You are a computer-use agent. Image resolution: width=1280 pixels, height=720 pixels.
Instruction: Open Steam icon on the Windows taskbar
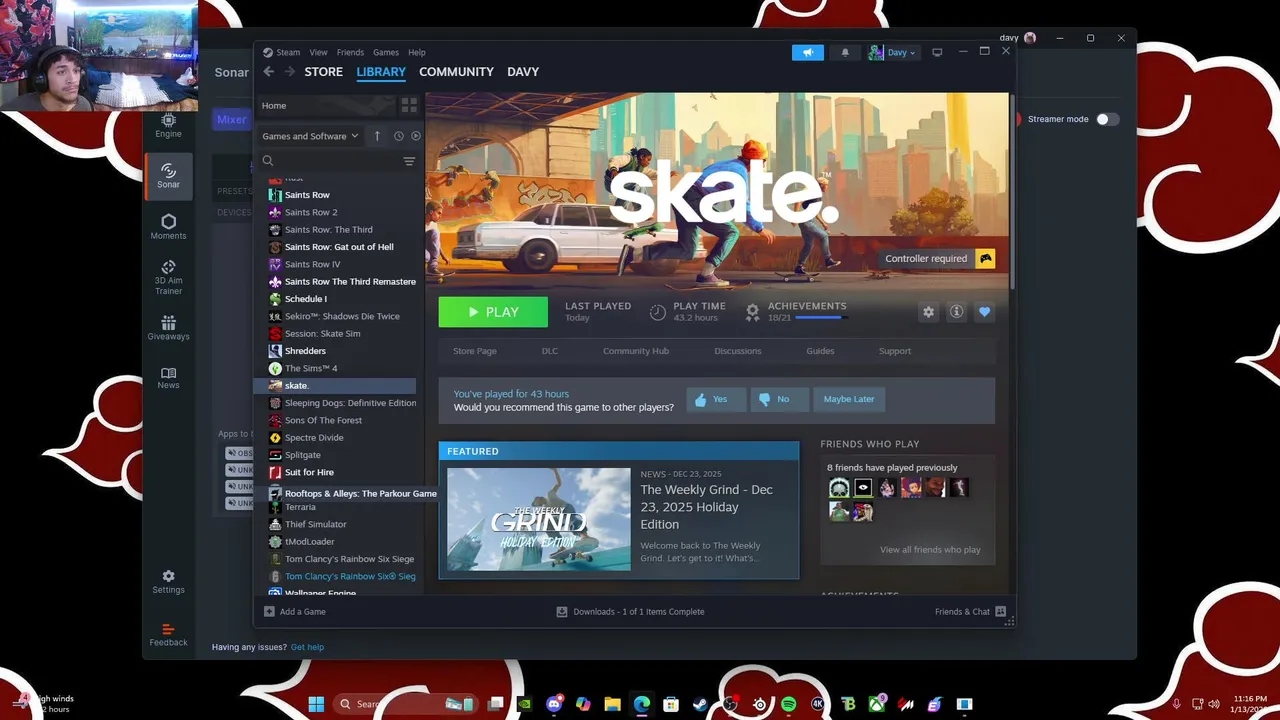click(700, 704)
